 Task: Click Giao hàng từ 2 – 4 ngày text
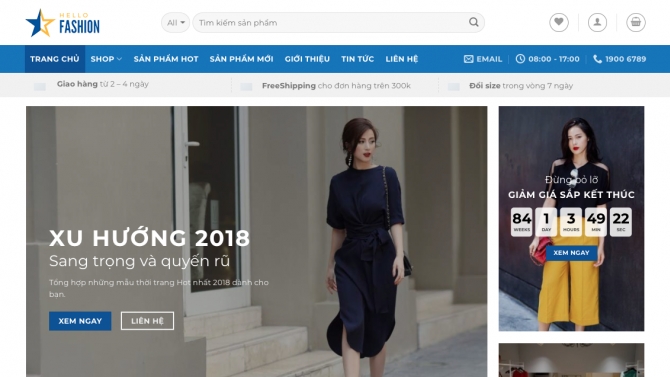point(103,84)
